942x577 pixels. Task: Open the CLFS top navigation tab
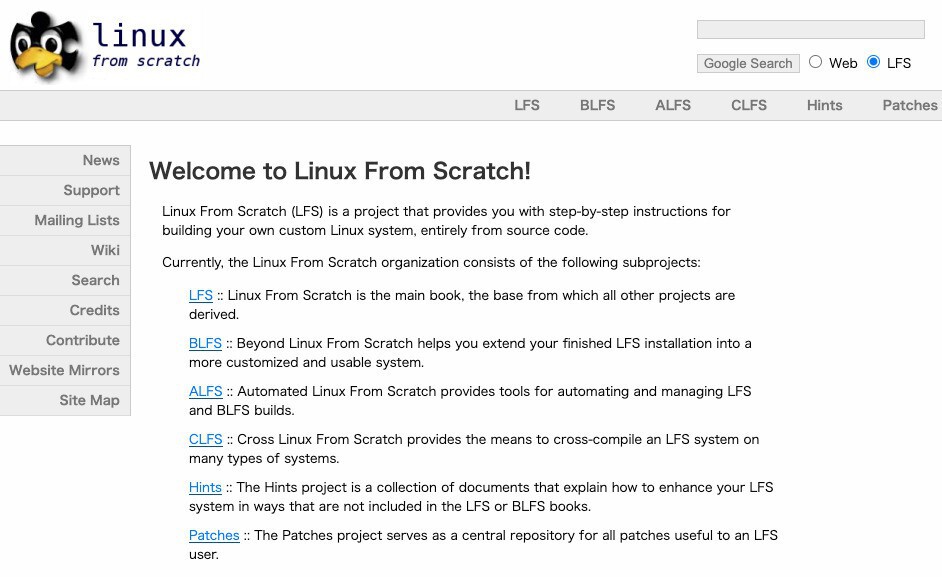(749, 105)
